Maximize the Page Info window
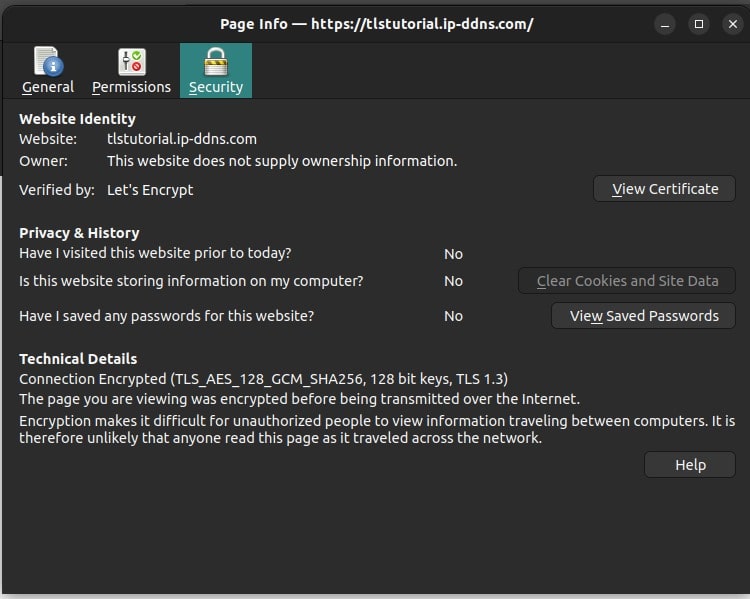 (699, 23)
